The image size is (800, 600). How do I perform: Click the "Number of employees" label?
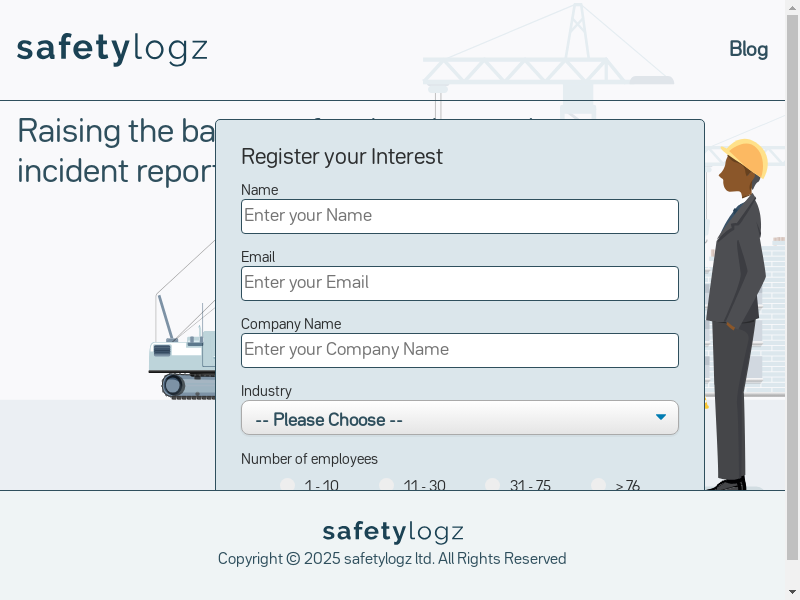coord(309,459)
